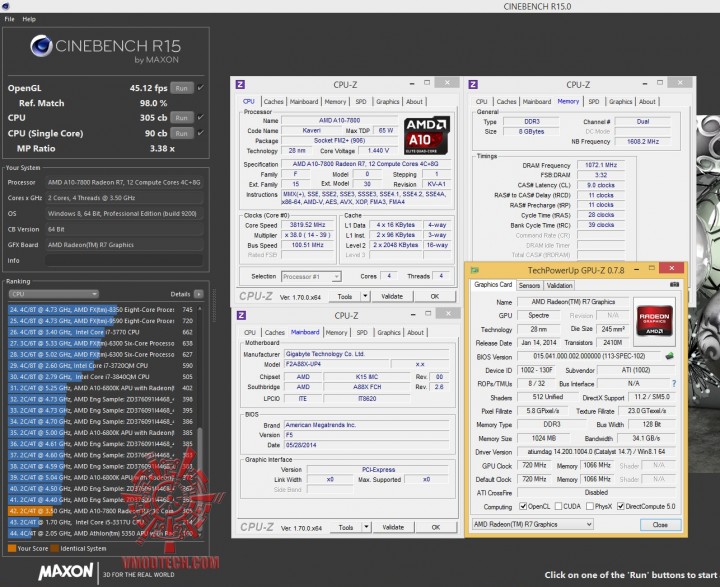Image resolution: width=720 pixels, height=587 pixels.
Task: Click Validate in Mainboard CPU-Z window
Action: click(393, 527)
